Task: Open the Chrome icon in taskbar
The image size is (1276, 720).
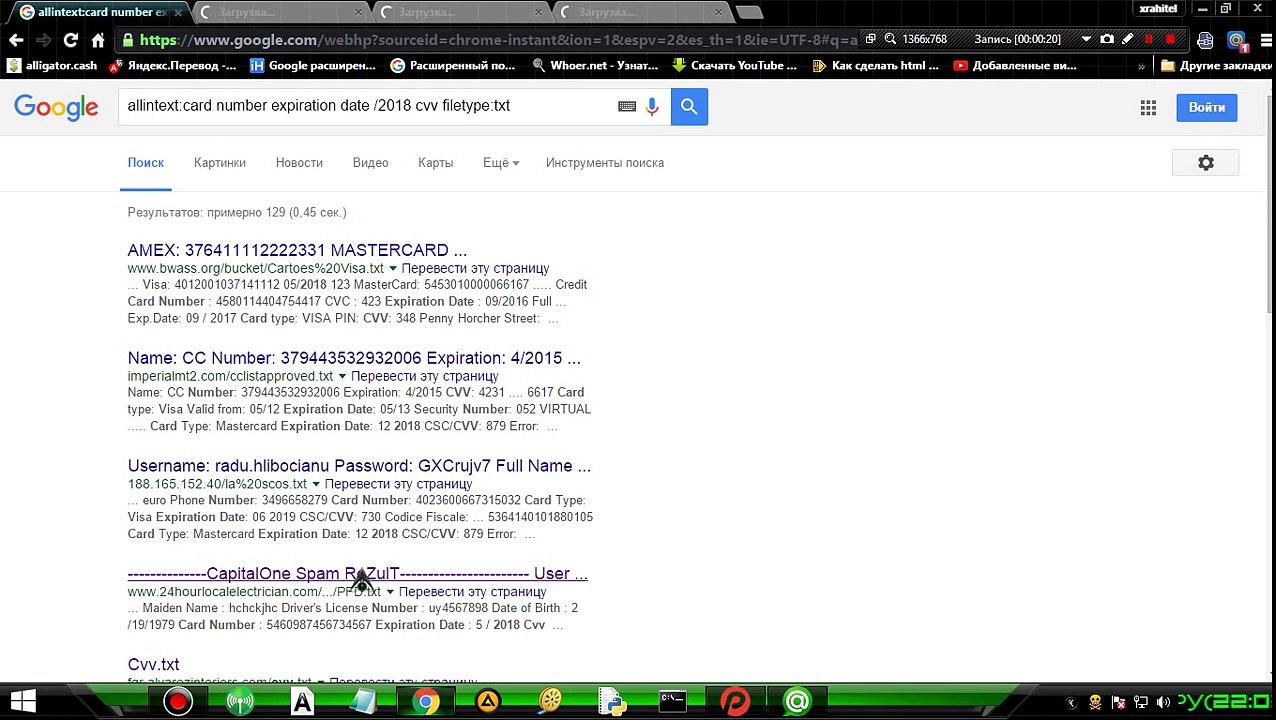Action: [426, 702]
